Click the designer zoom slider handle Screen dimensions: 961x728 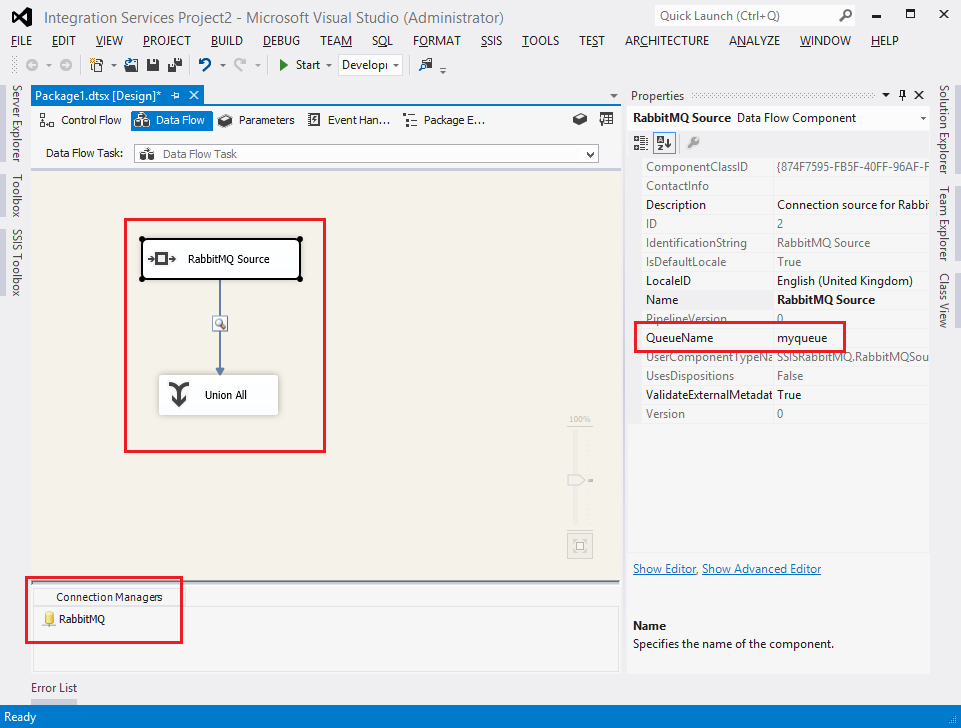(x=577, y=481)
